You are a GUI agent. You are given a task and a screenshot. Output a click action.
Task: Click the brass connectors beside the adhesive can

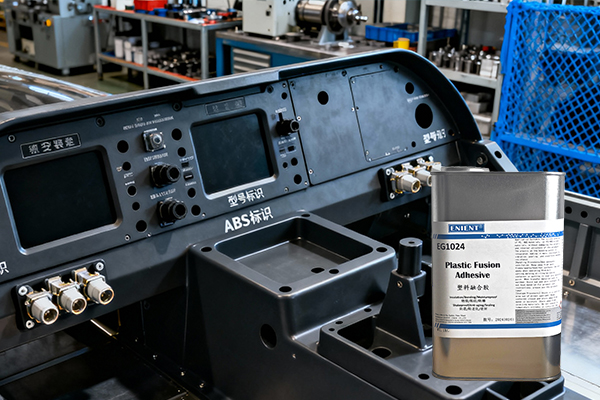pos(412,178)
